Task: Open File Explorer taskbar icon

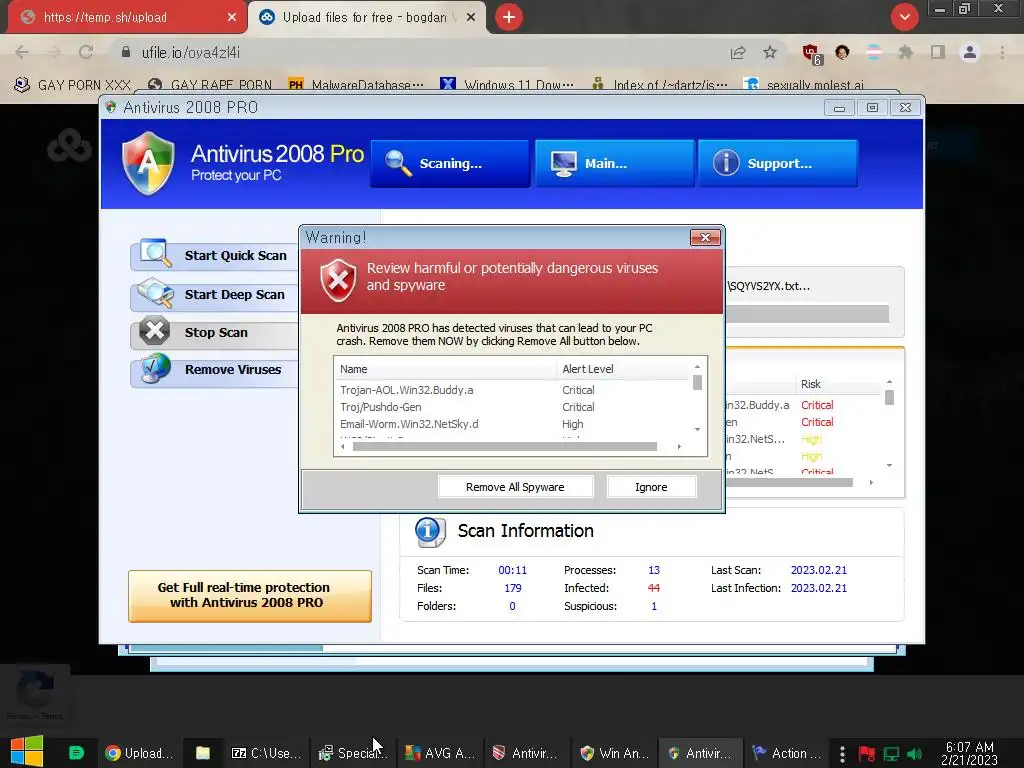Action: 202,753
